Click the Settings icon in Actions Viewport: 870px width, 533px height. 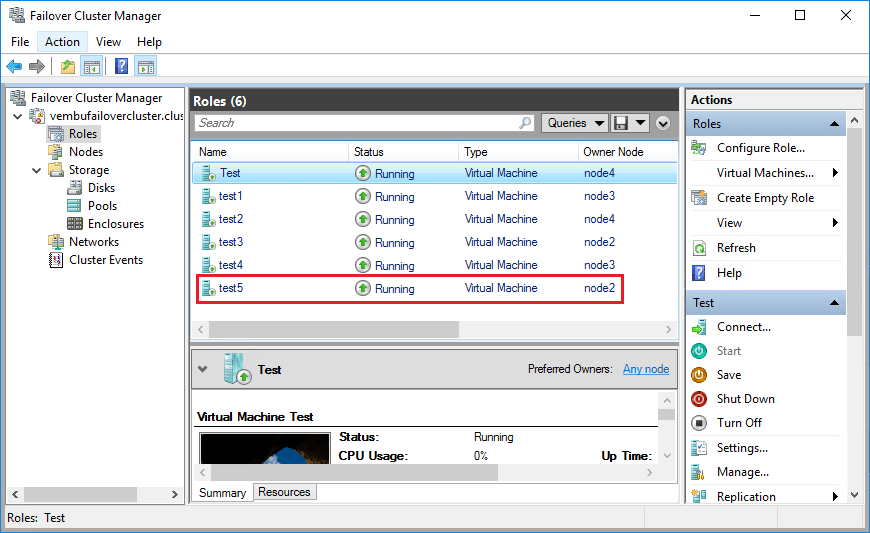(699, 448)
